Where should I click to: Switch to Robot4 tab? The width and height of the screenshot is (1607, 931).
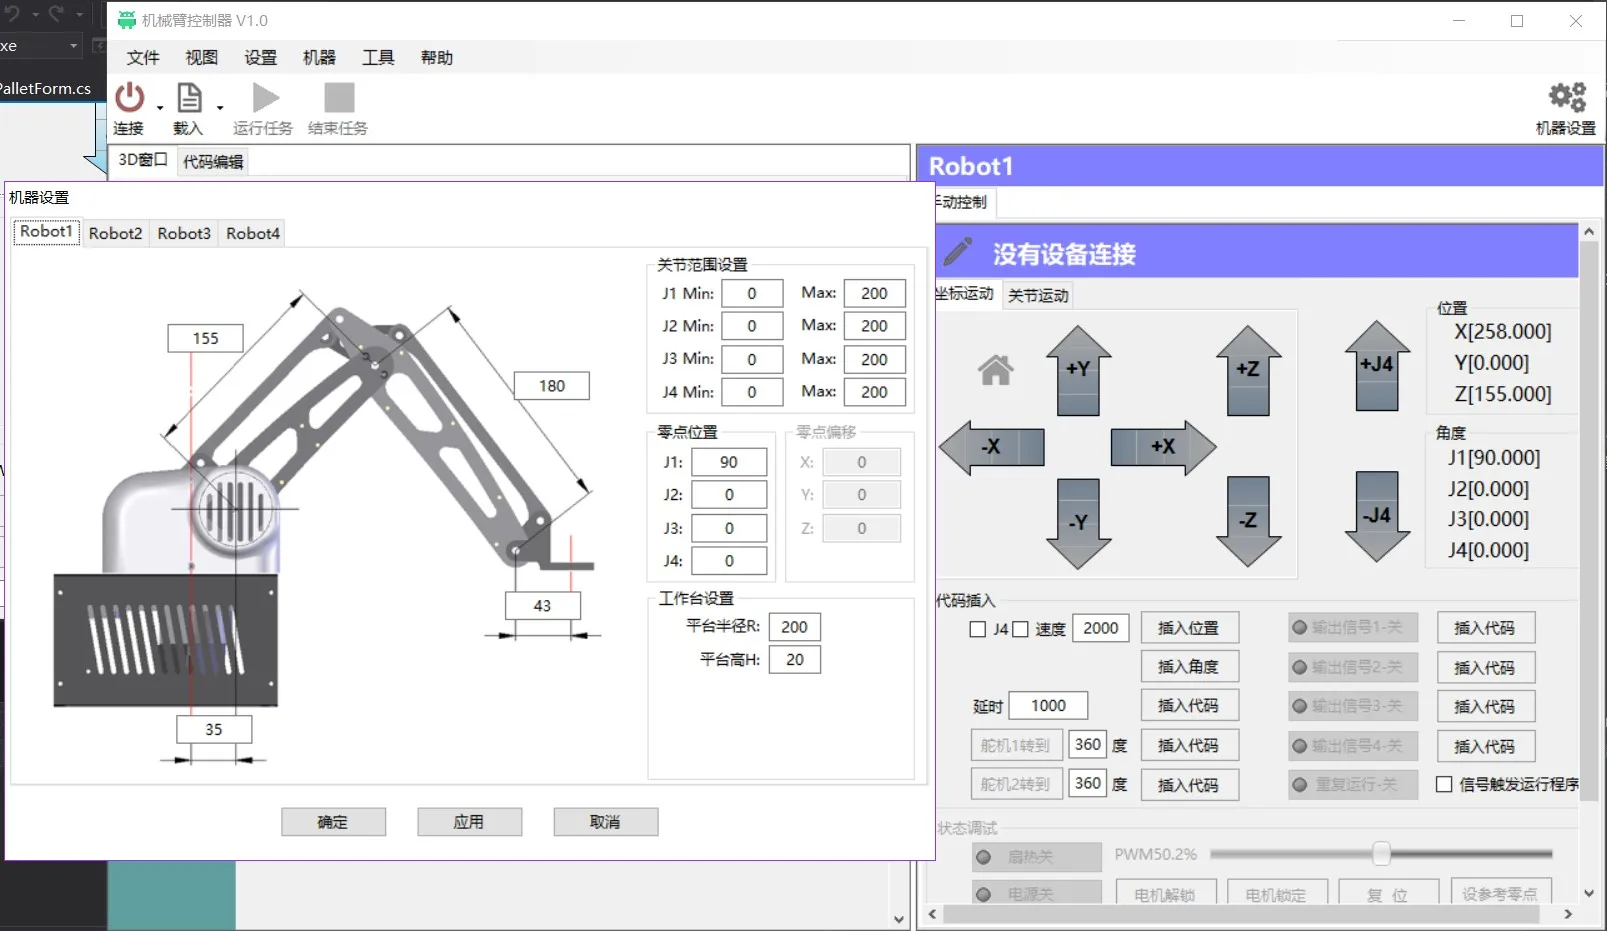(x=253, y=233)
